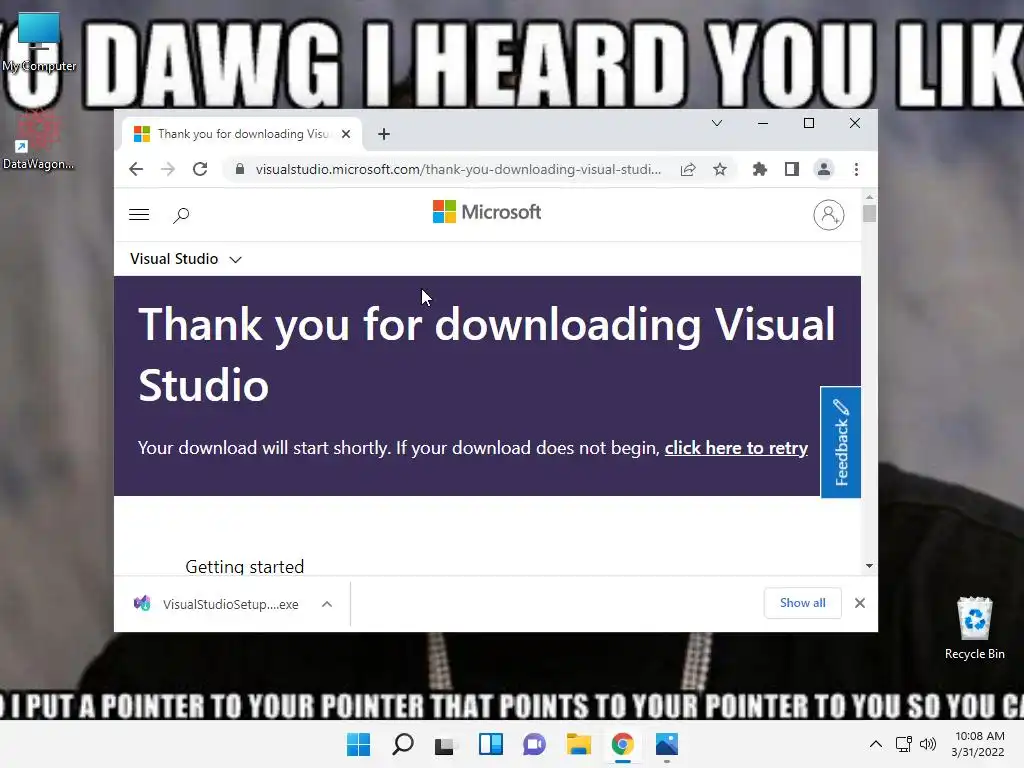Open a new Chrome tab

[384, 134]
